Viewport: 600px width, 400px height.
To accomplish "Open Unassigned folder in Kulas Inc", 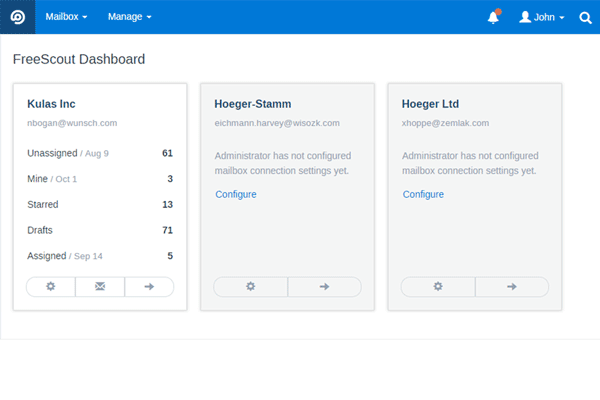I will coord(100,153).
